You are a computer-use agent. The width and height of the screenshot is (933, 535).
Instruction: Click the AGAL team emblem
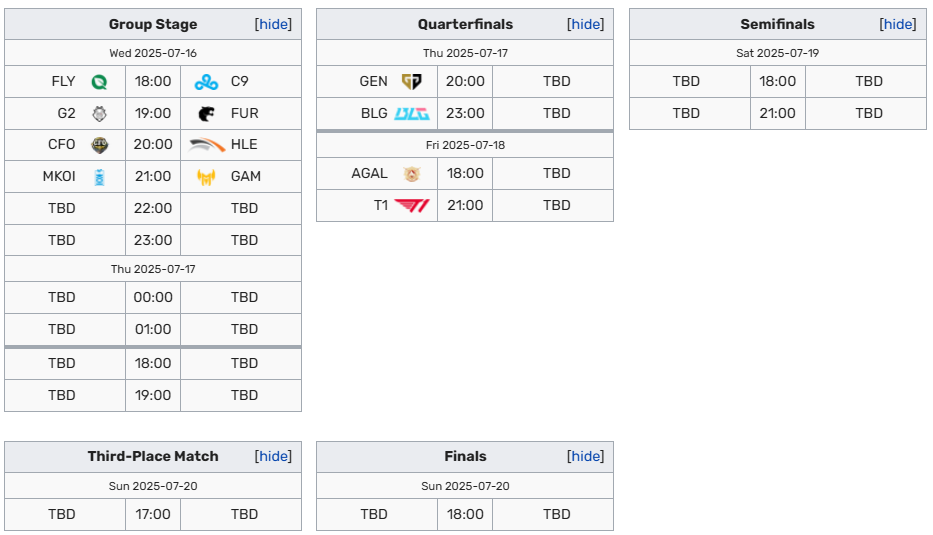tap(411, 173)
